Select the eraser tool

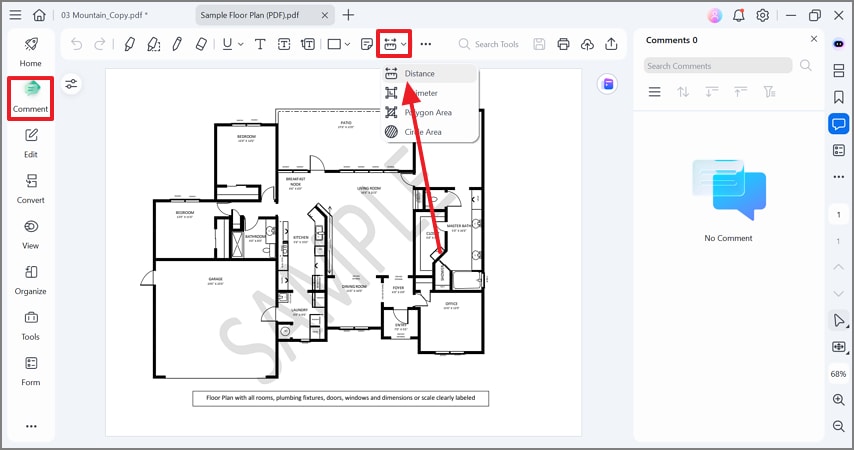tap(201, 44)
